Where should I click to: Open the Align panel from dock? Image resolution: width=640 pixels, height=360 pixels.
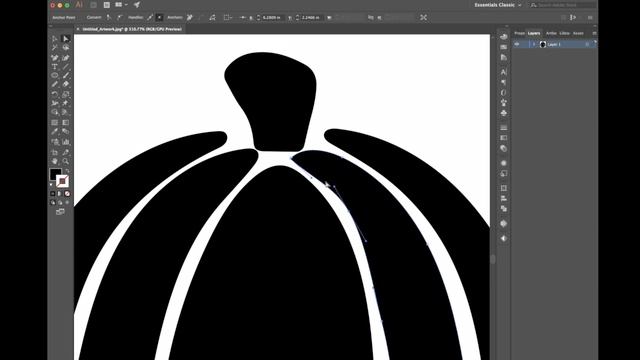[x=504, y=198]
